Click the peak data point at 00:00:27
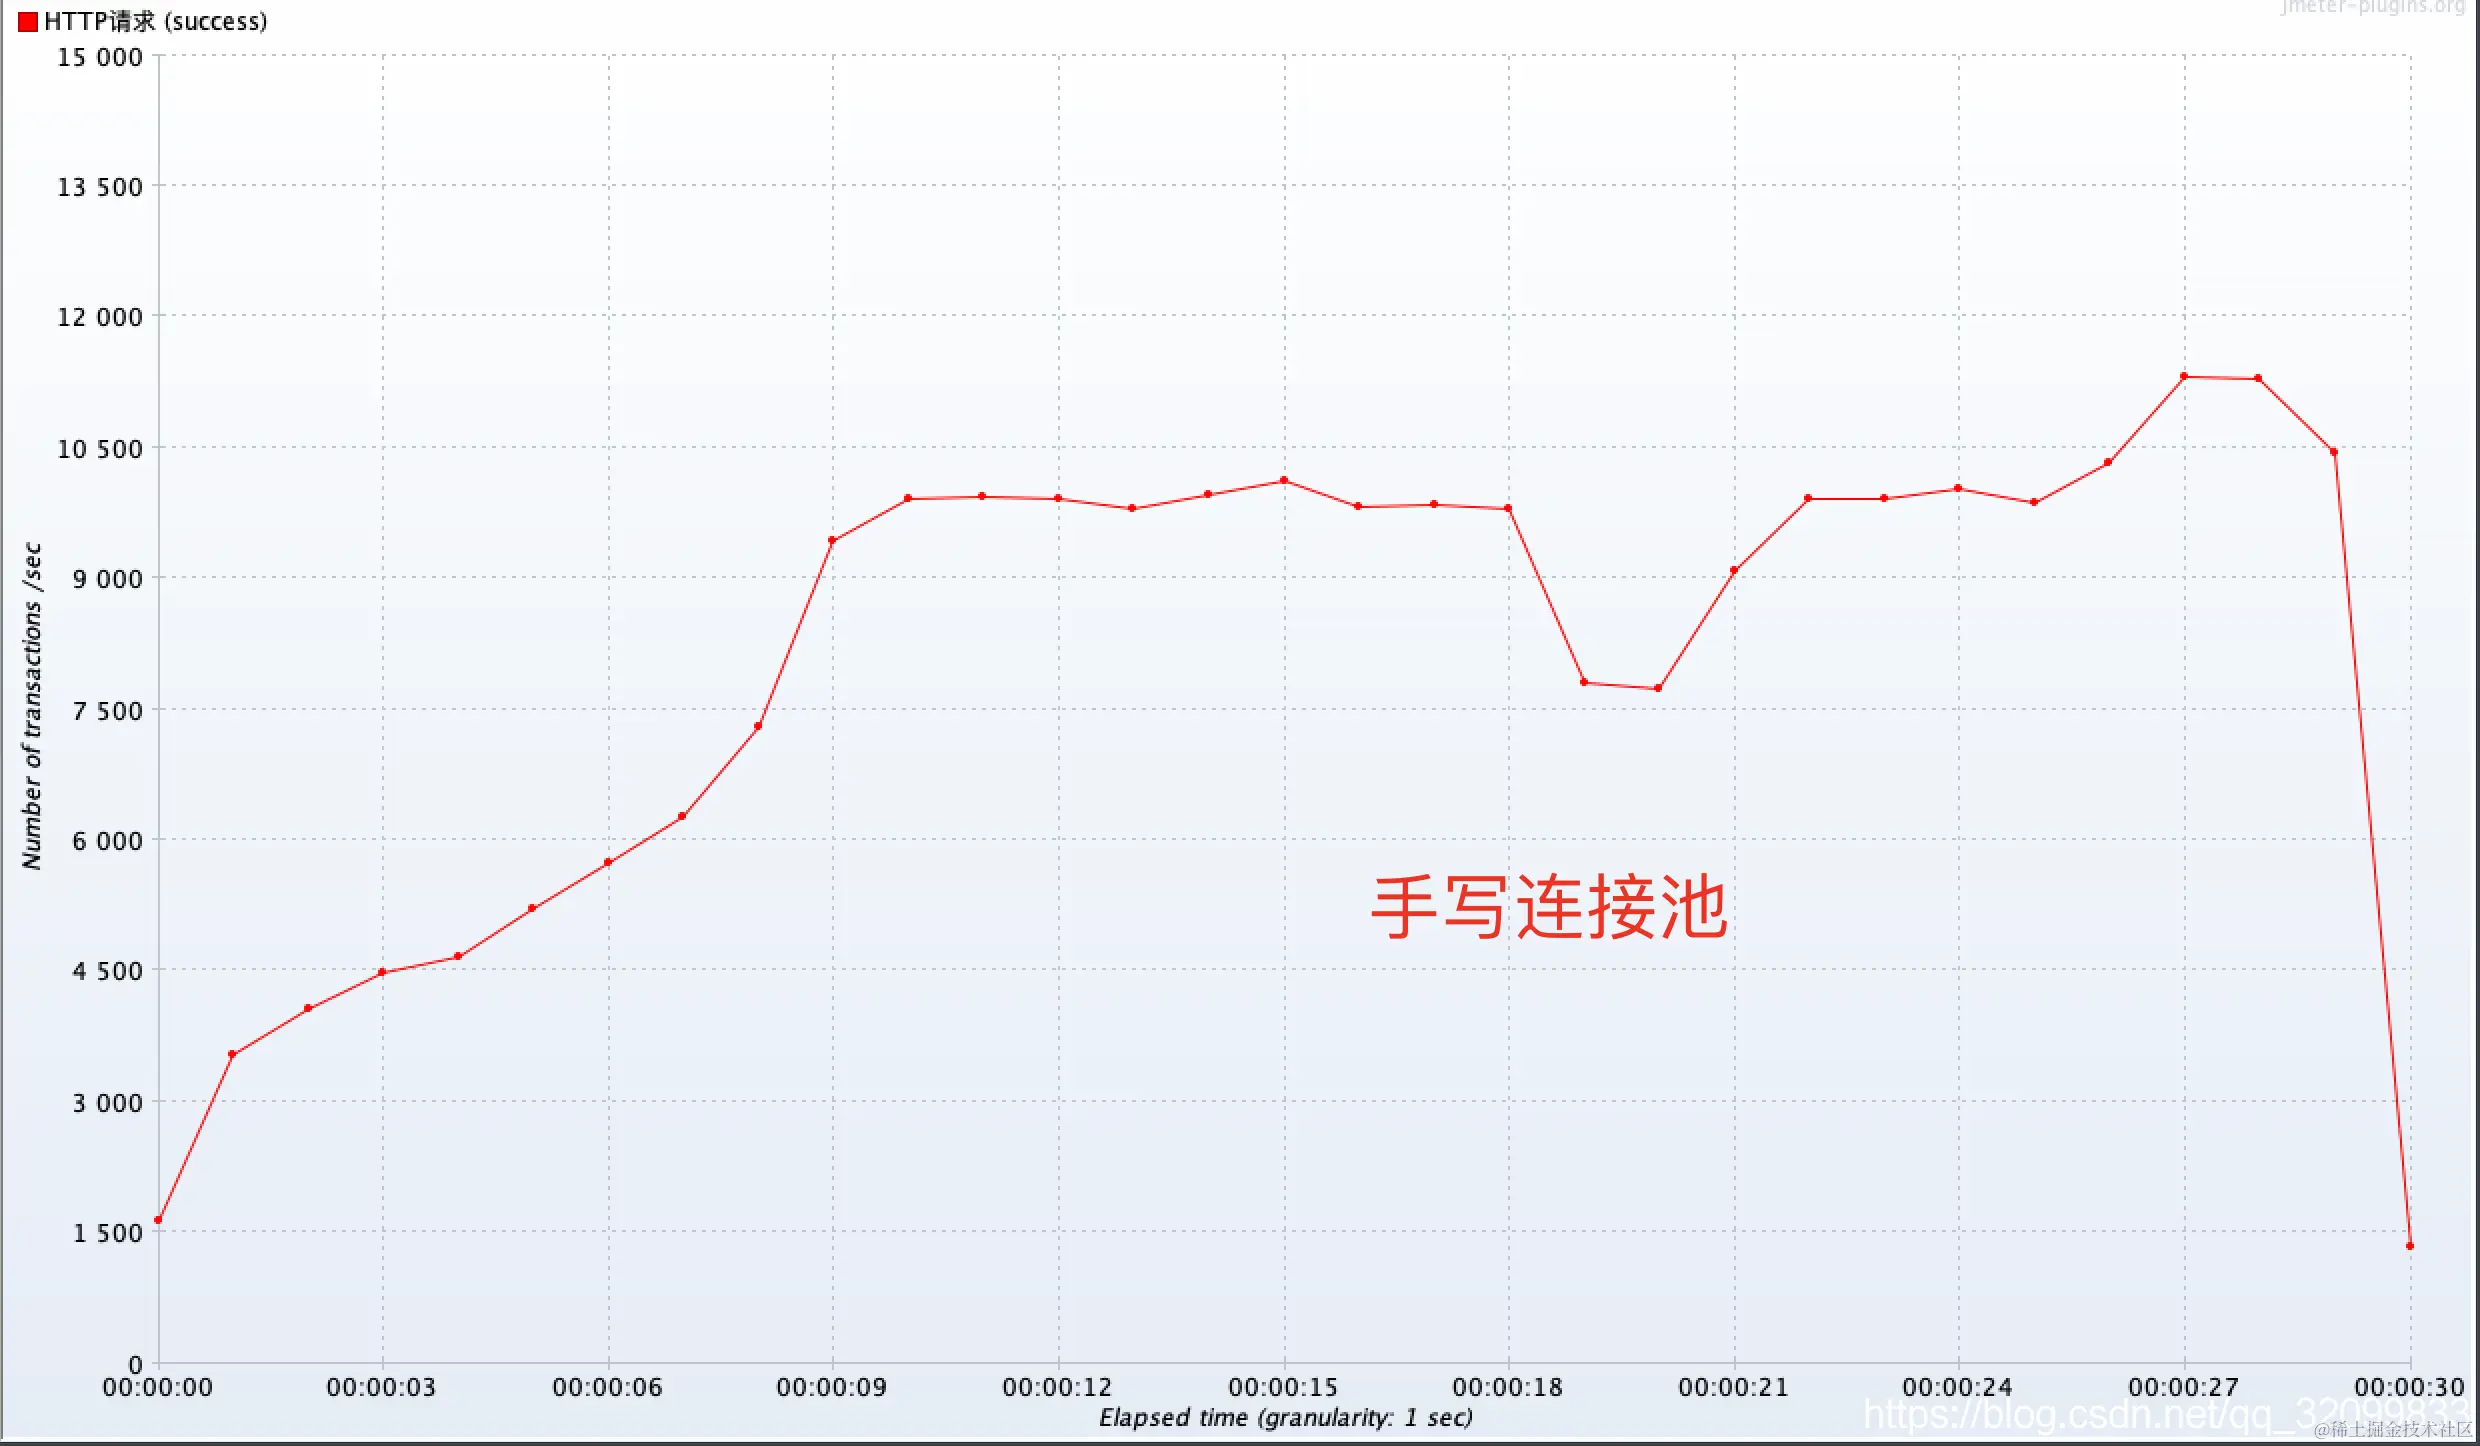2480x1446 pixels. pyautogui.click(x=2184, y=377)
